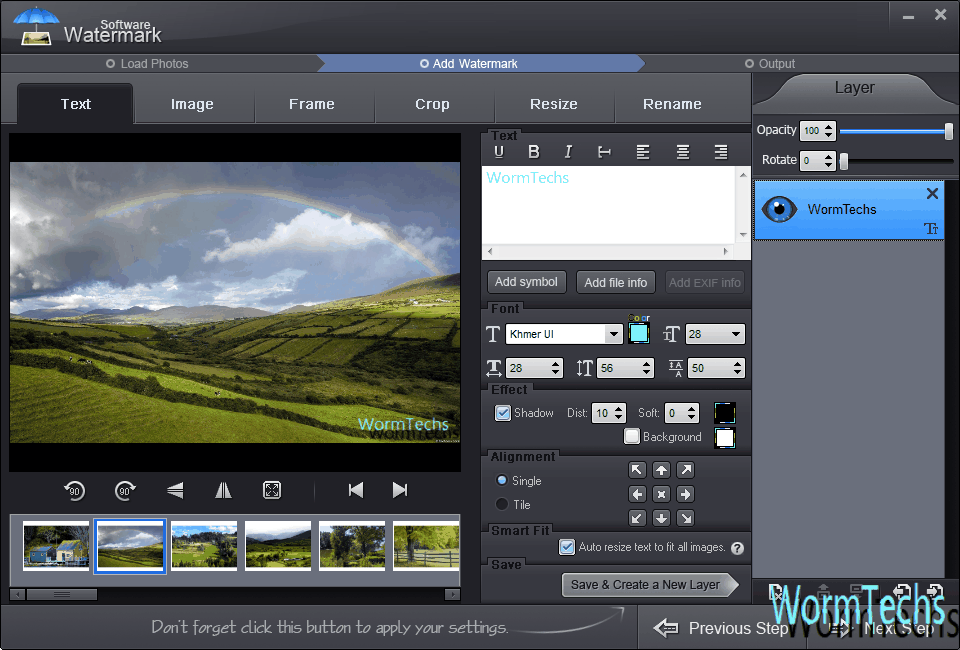This screenshot has width=960, height=650.
Task: Open the Load Photos step
Action: 147,64
